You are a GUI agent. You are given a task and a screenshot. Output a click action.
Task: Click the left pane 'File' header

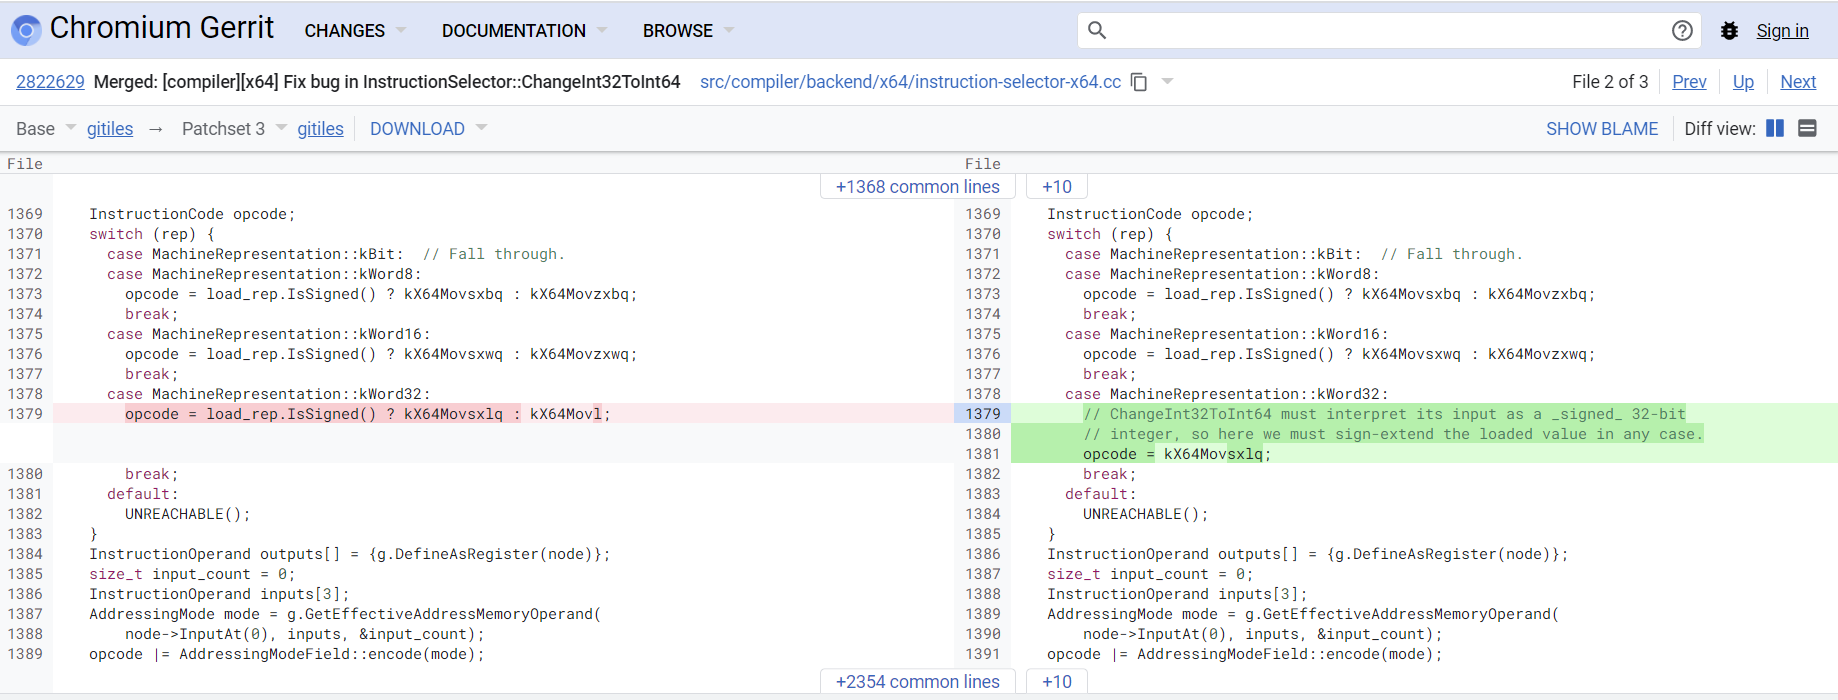click(x=25, y=164)
